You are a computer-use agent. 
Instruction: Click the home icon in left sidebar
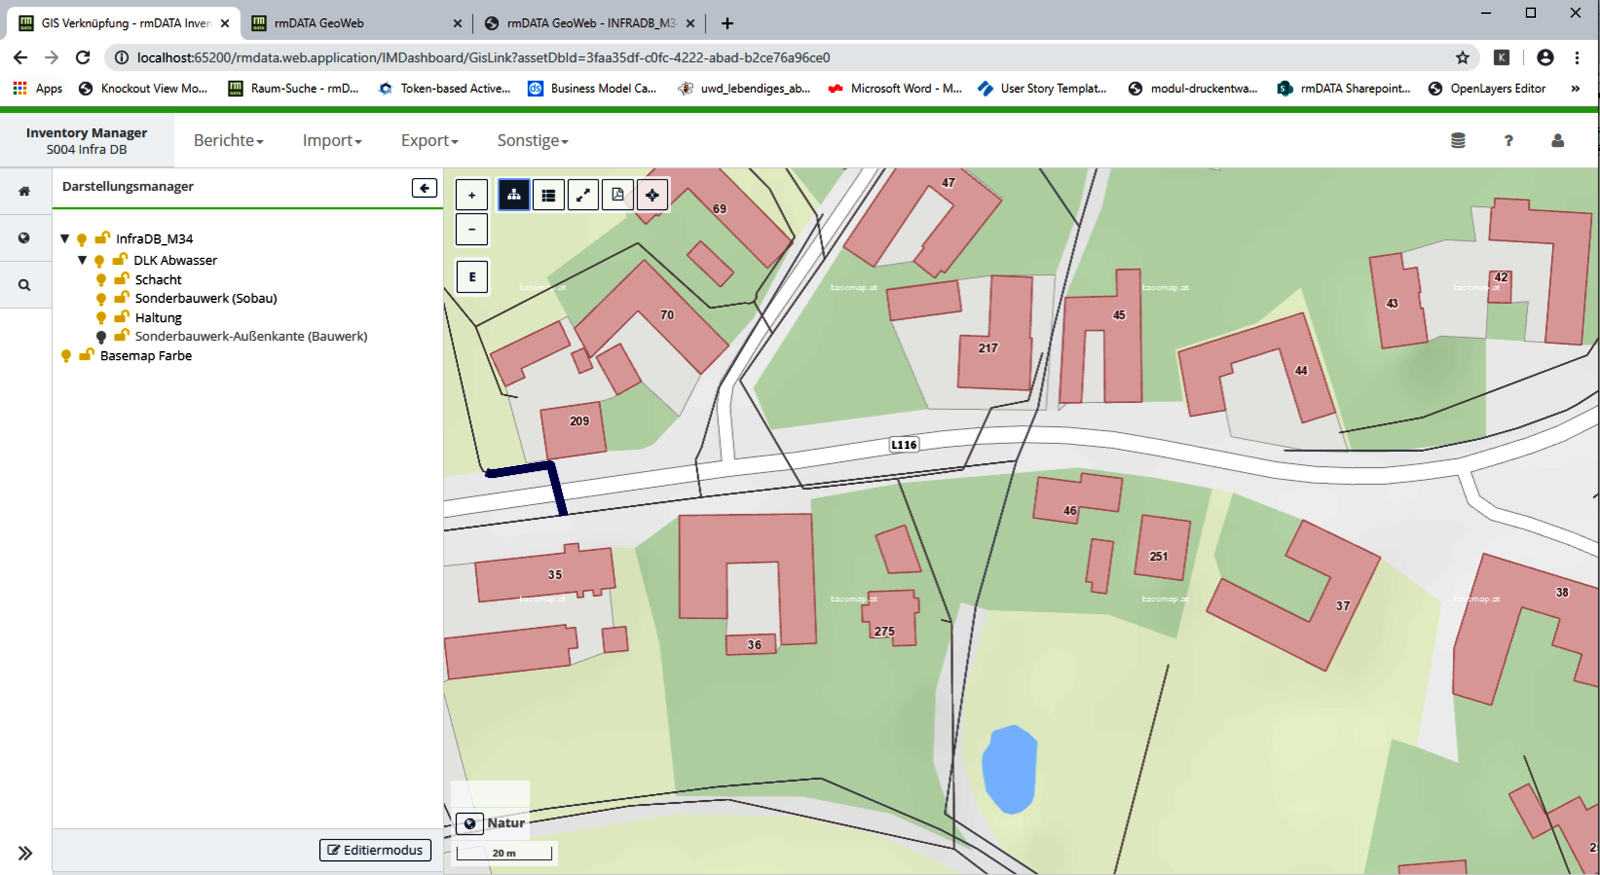coord(24,191)
